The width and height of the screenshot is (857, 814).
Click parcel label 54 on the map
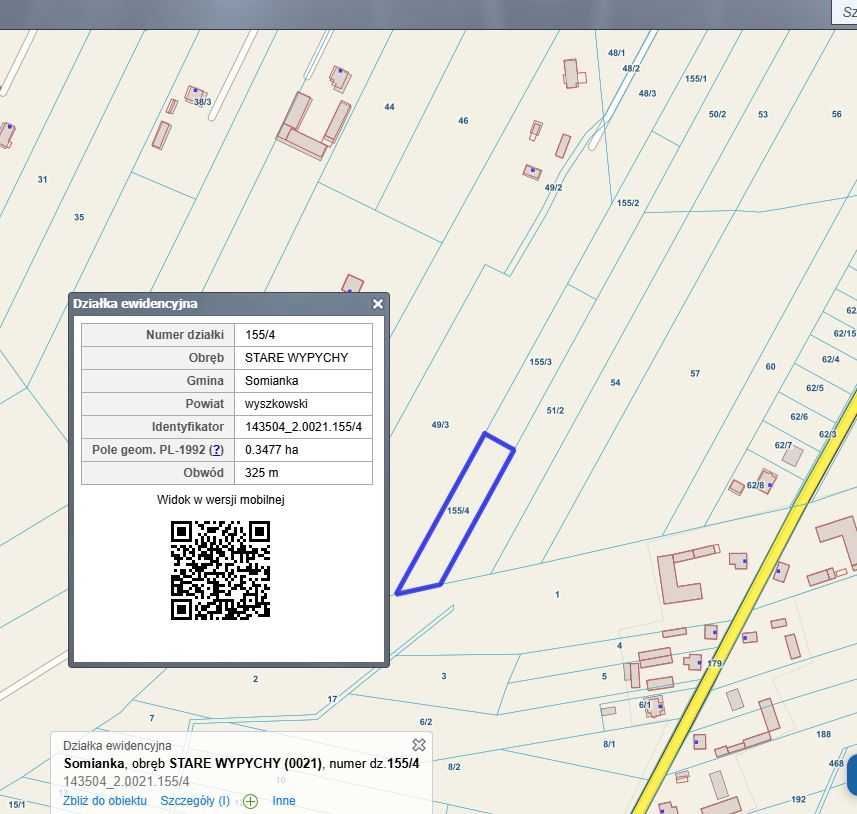pyautogui.click(x=615, y=383)
